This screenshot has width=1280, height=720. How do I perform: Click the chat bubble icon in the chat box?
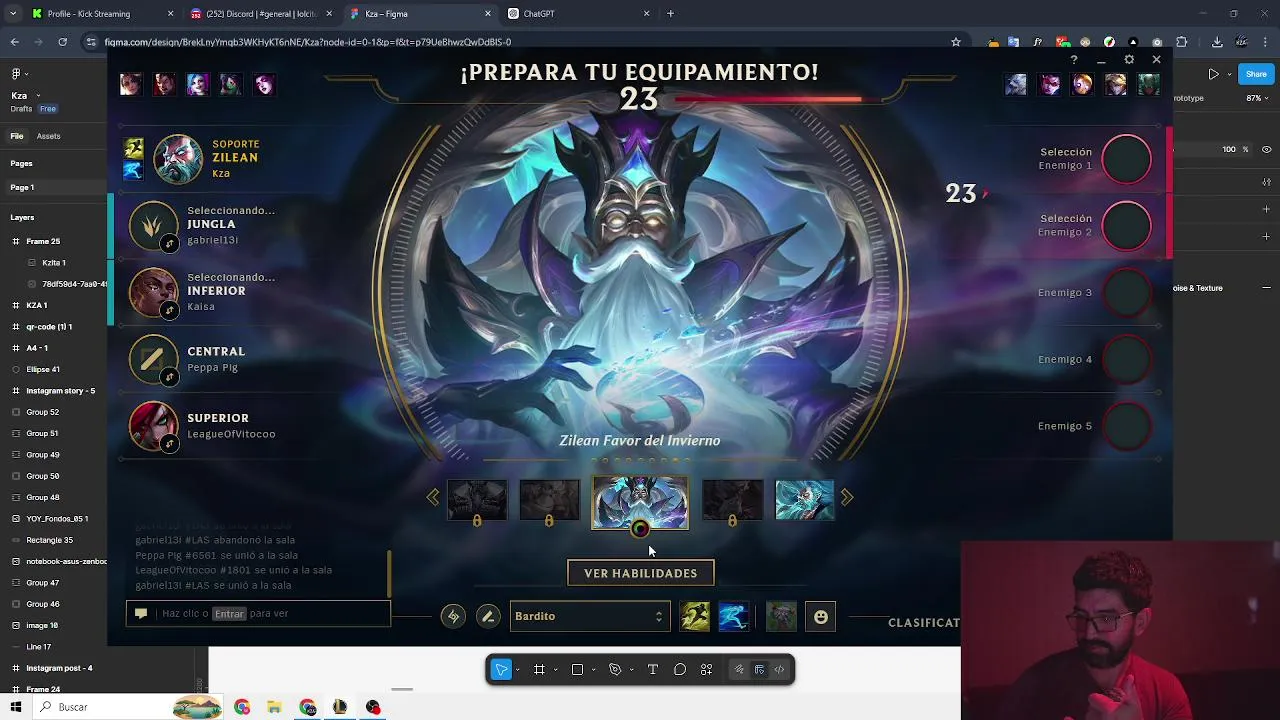pos(141,613)
